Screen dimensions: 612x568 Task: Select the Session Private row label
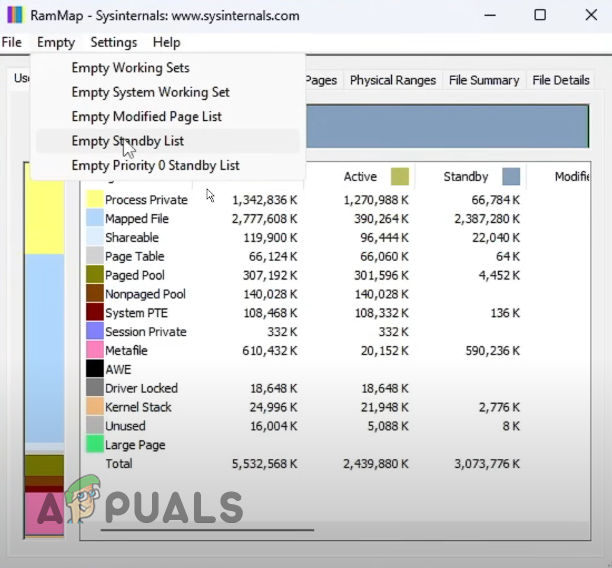coord(146,332)
